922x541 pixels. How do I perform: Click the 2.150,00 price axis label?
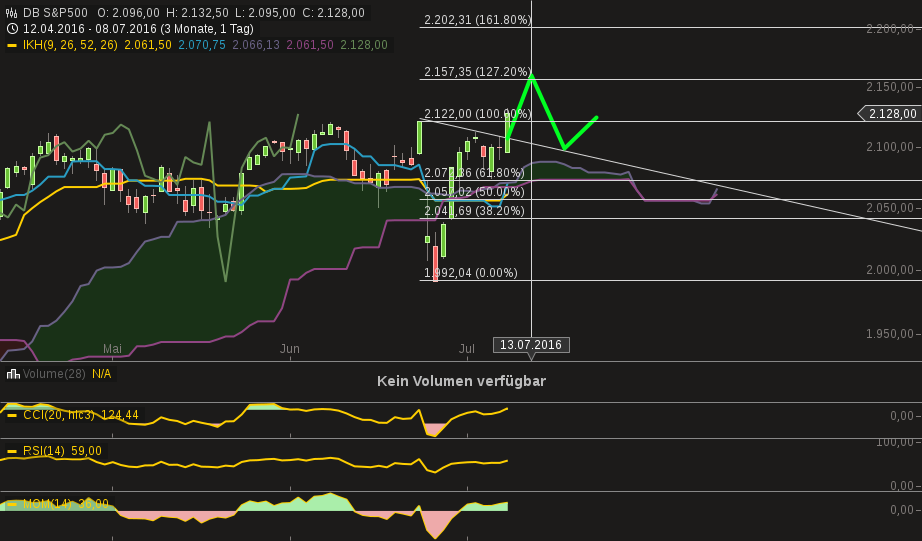890,87
